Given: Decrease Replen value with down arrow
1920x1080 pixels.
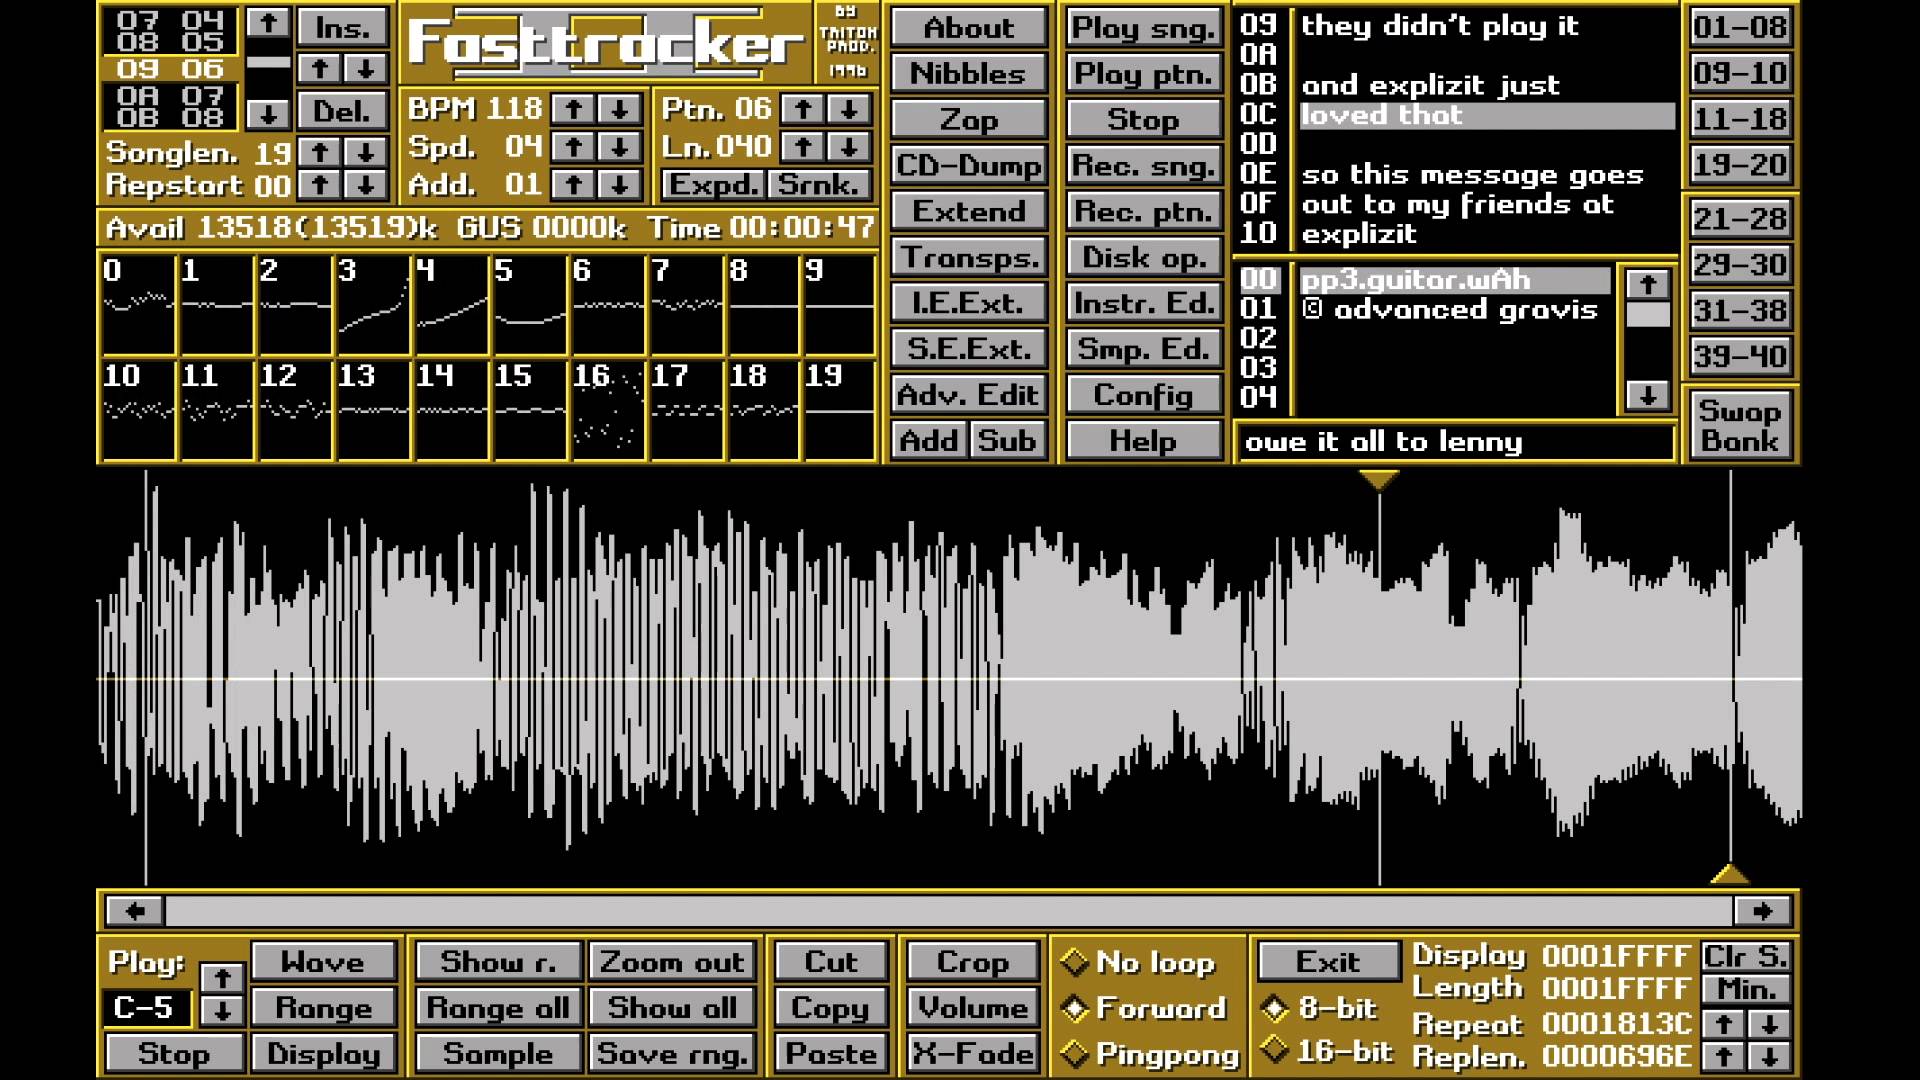Looking at the screenshot, I should pos(1769,1056).
